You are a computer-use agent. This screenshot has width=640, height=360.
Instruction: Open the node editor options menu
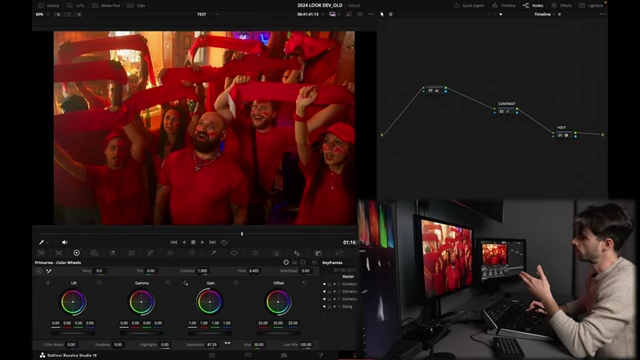click(x=602, y=14)
